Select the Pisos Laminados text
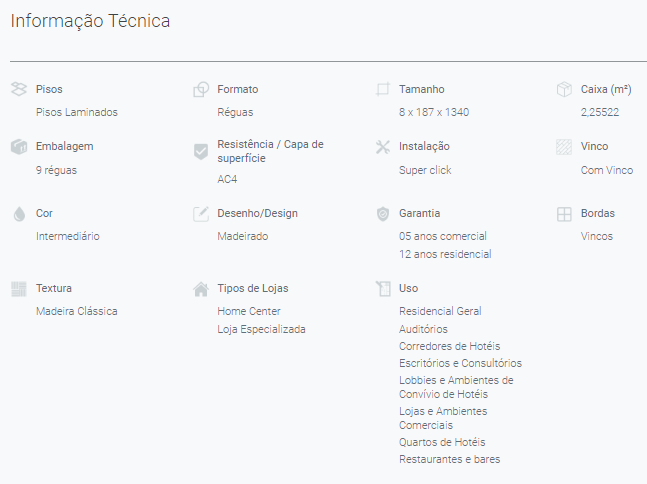The height and width of the screenshot is (484, 647). coord(77,112)
